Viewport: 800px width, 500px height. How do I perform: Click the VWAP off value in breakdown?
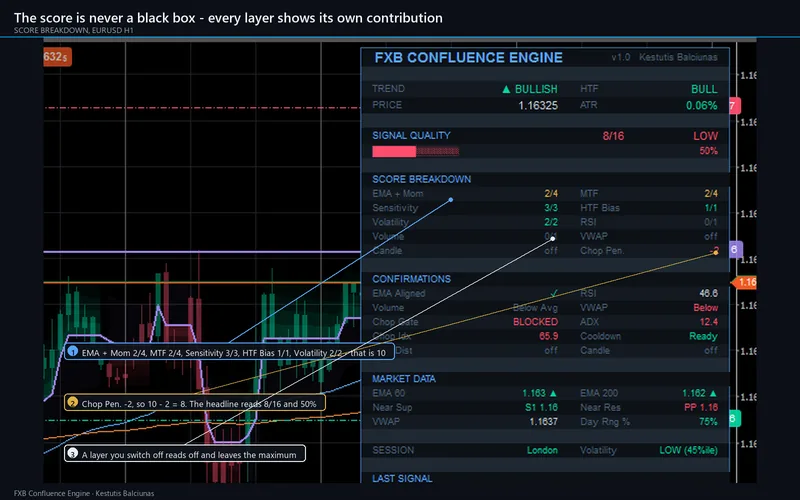click(711, 236)
